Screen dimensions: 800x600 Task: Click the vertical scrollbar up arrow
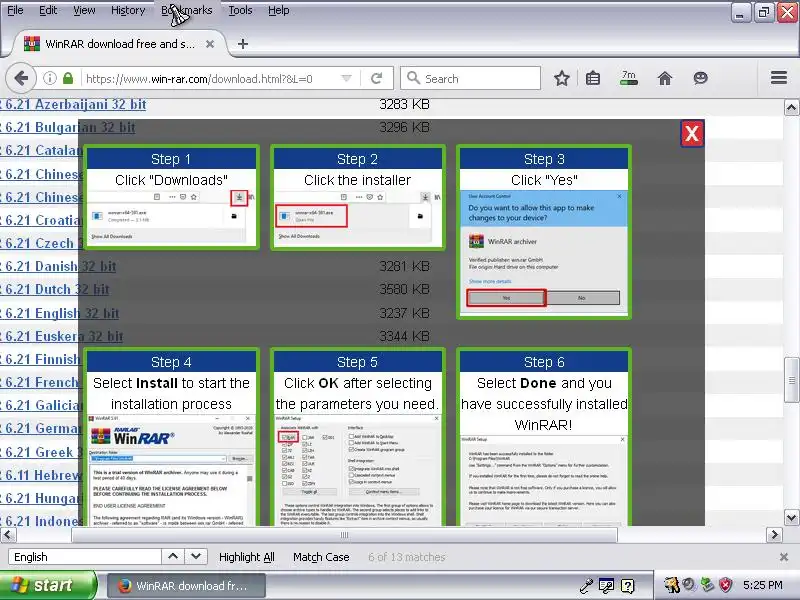tap(791, 107)
